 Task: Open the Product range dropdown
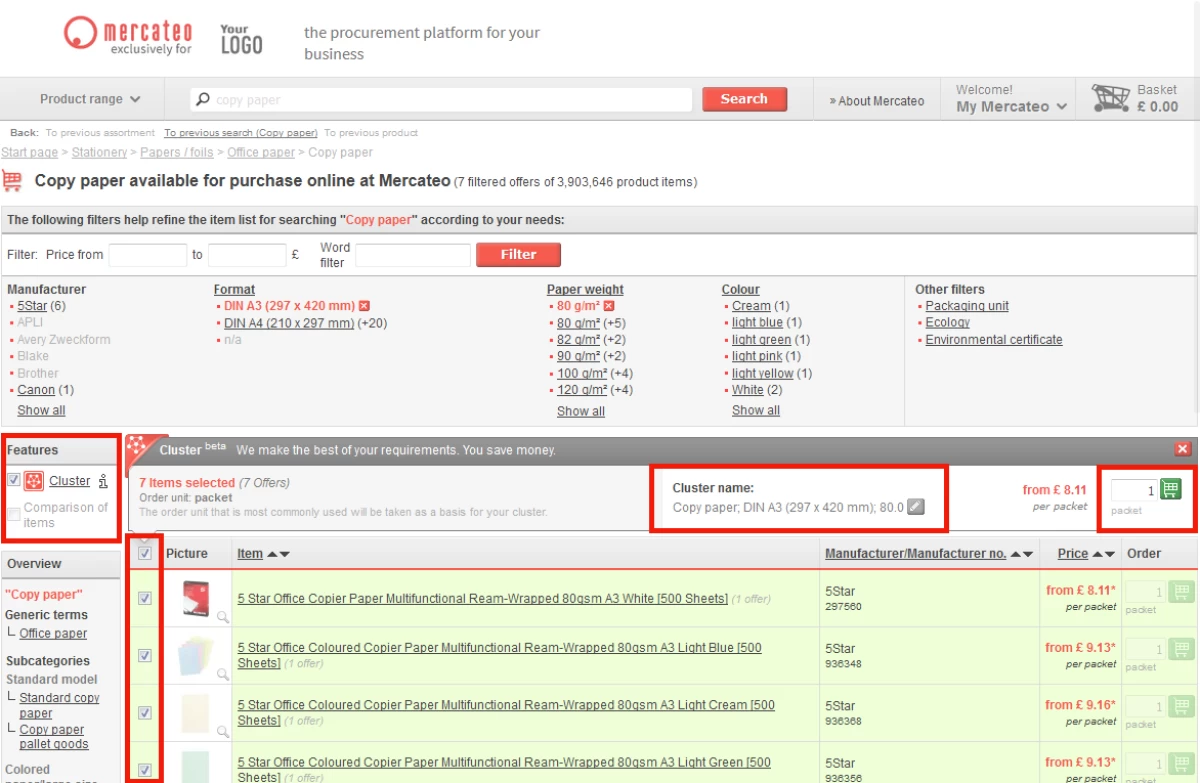(x=90, y=99)
